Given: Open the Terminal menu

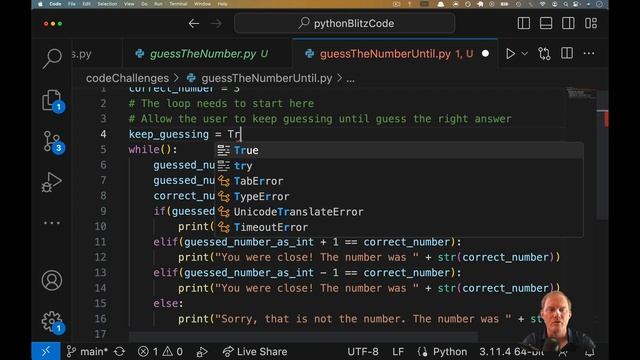Looking at the screenshot, I should (178, 4).
